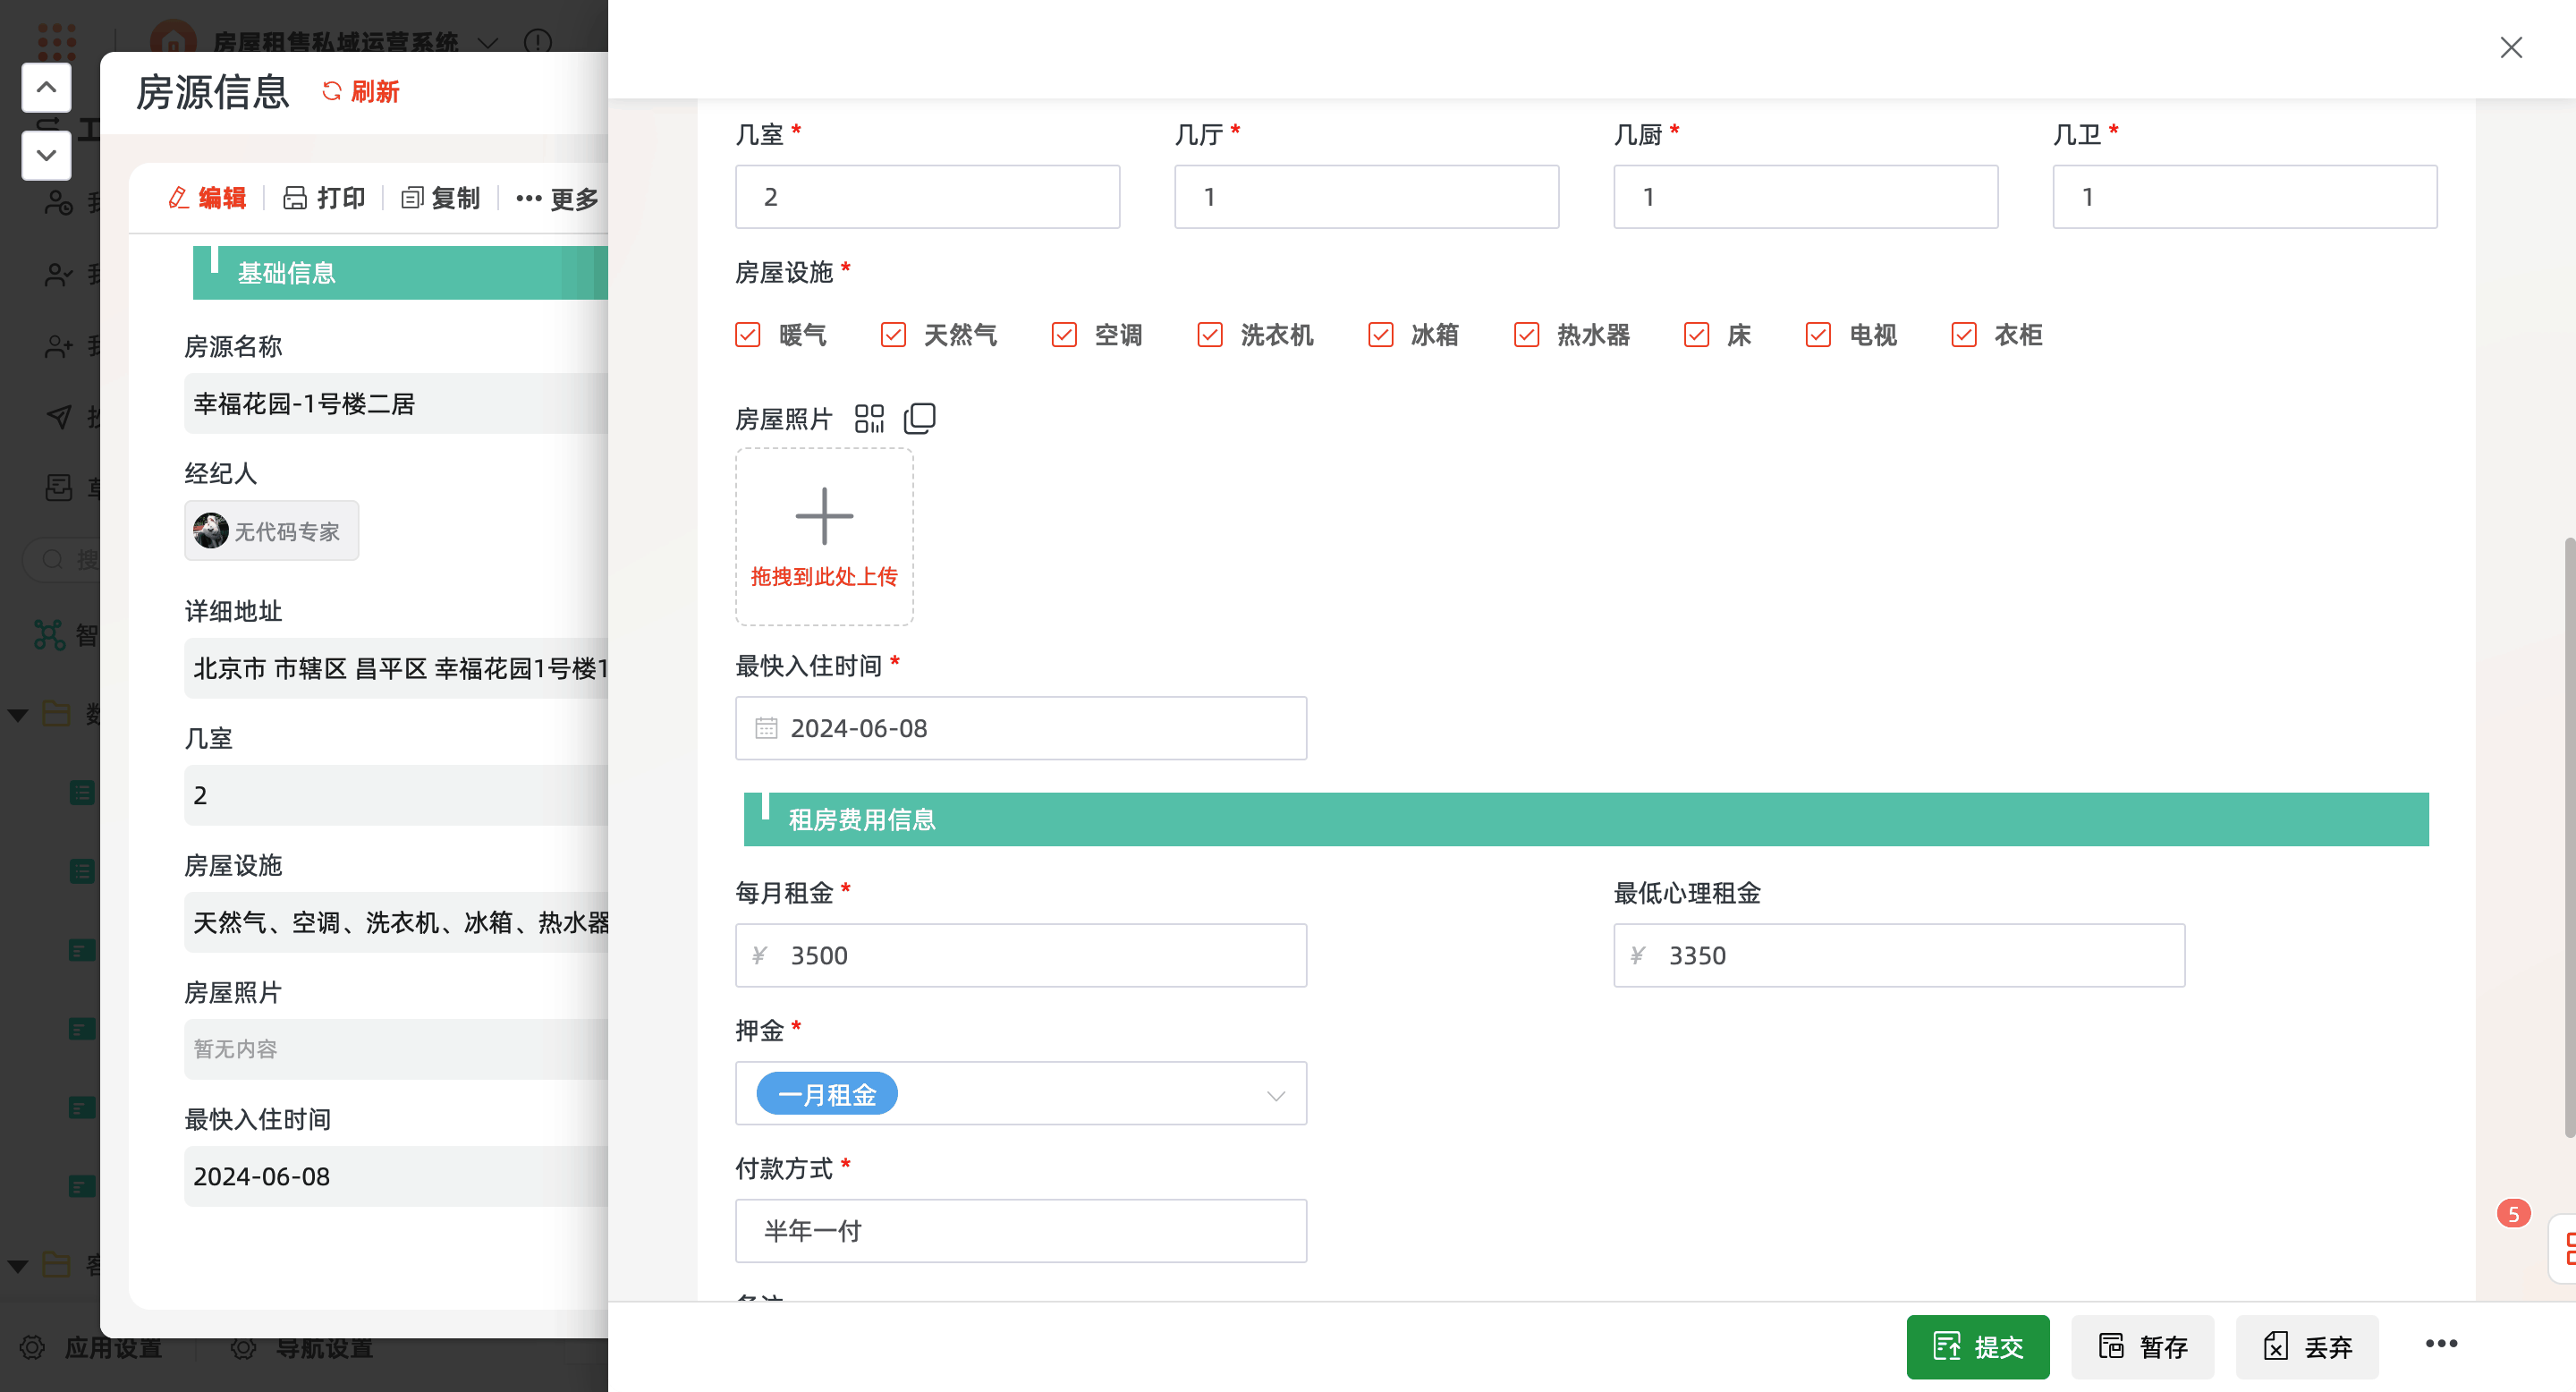Toggle the 洗衣机 checkbox
This screenshot has height=1392, width=2576.
pos(1210,334)
